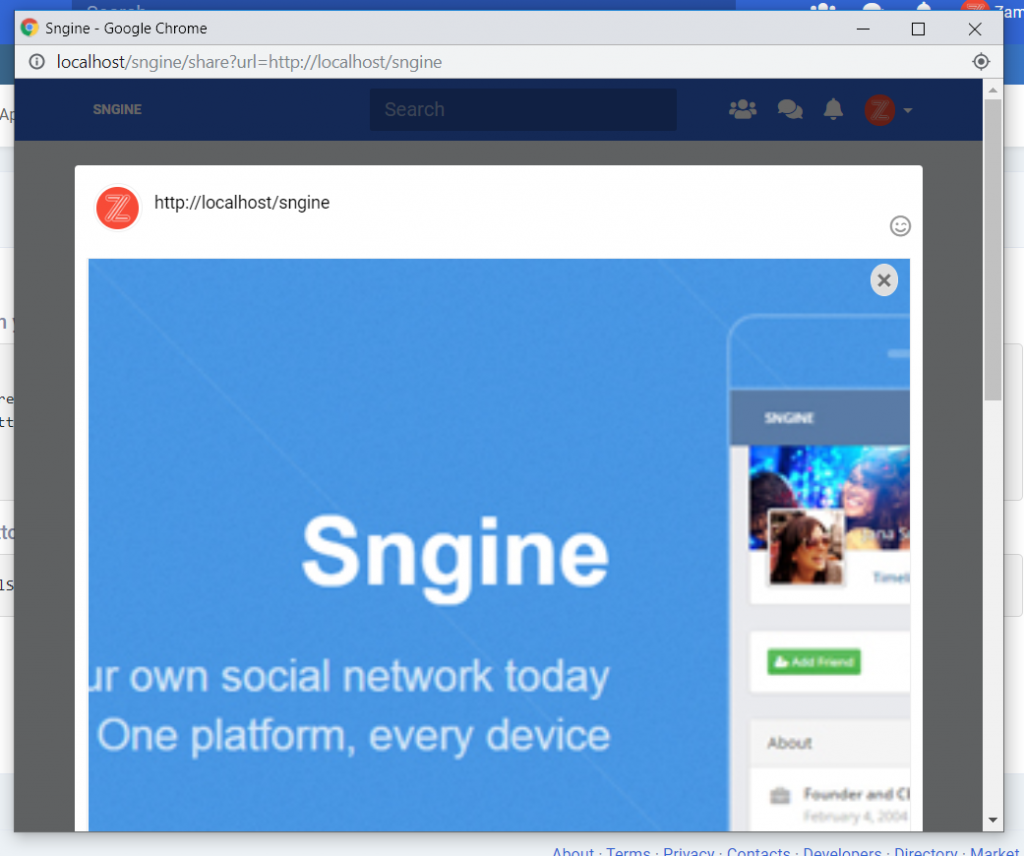Click the location target icon in address bar
1024x856 pixels.
[980, 61]
